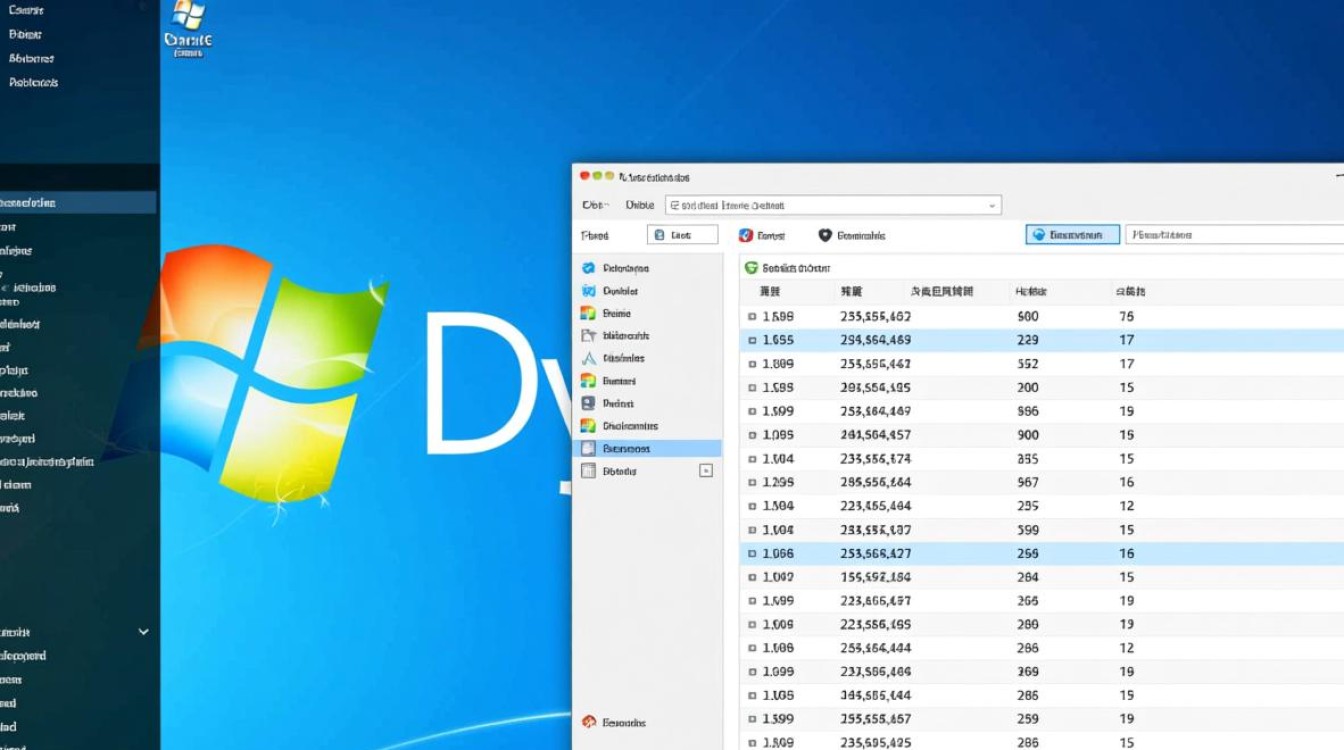The image size is (1344, 750).
Task: Click the first menu label beside the dropdown
Action: point(593,204)
